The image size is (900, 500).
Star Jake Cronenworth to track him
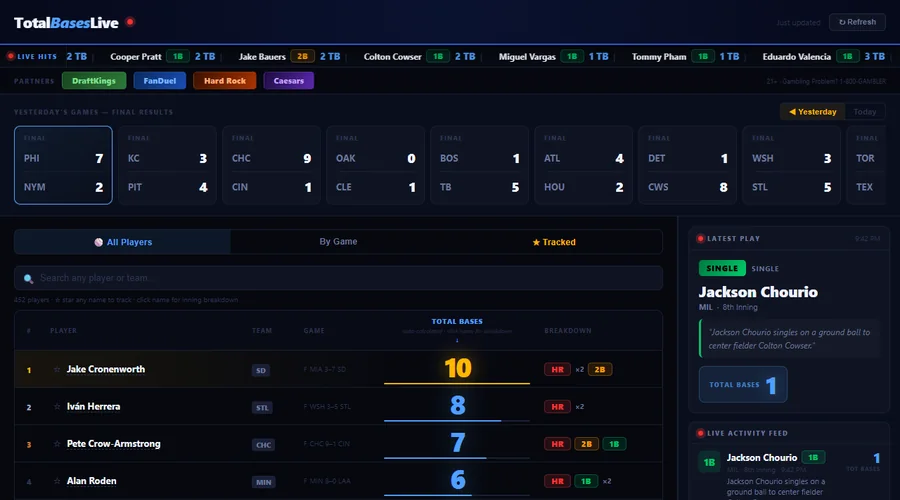[57, 370]
